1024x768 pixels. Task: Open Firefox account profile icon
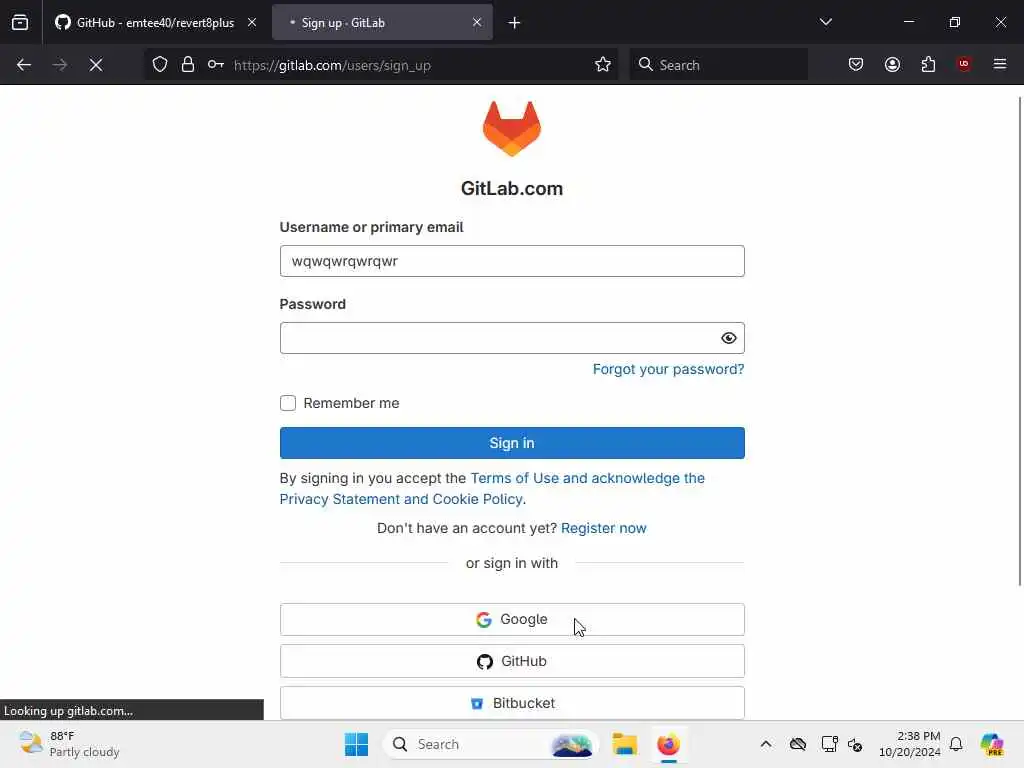click(892, 64)
